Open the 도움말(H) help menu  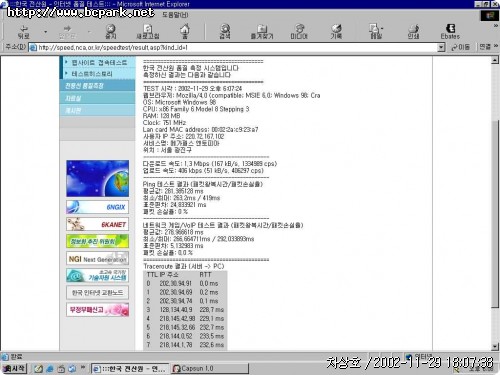(x=175, y=15)
